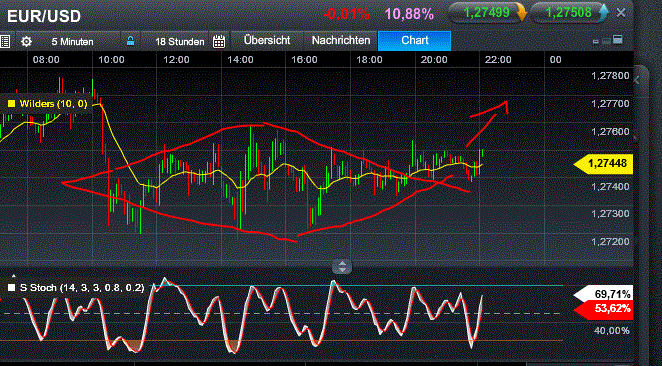Close the EUR/USD chart panel
The image size is (662, 366).
[621, 13]
